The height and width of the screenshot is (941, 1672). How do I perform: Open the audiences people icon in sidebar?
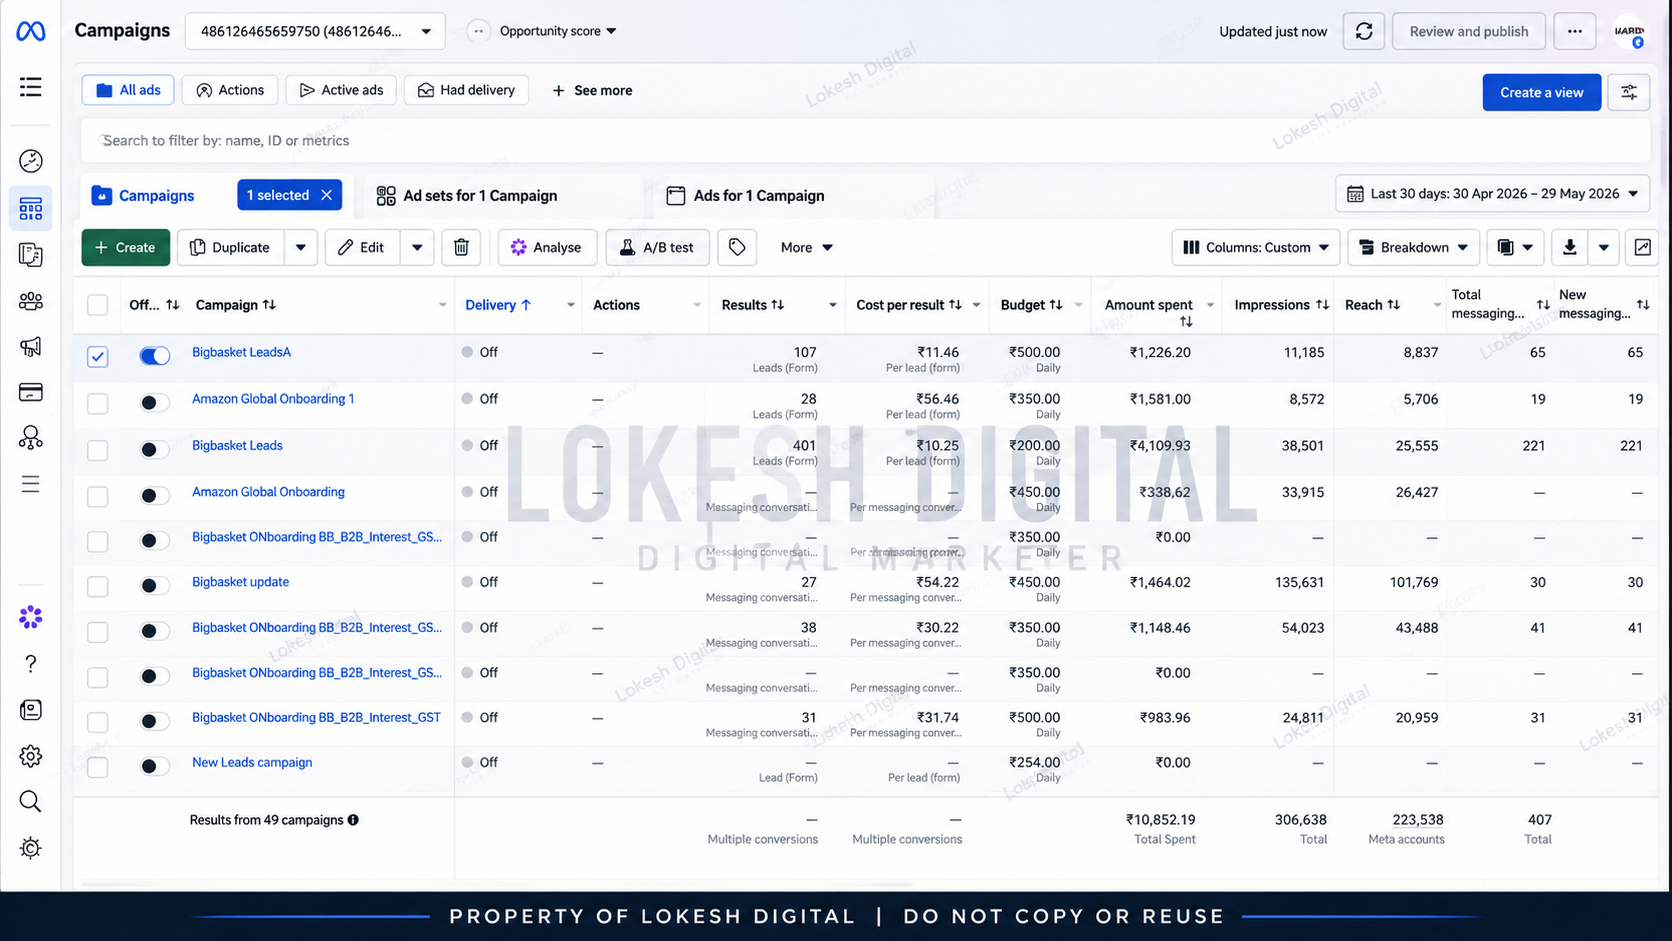click(x=31, y=301)
